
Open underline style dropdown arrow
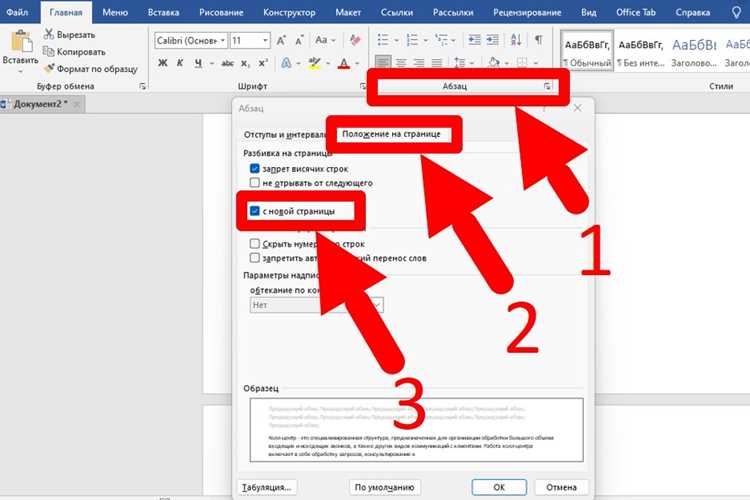point(211,63)
